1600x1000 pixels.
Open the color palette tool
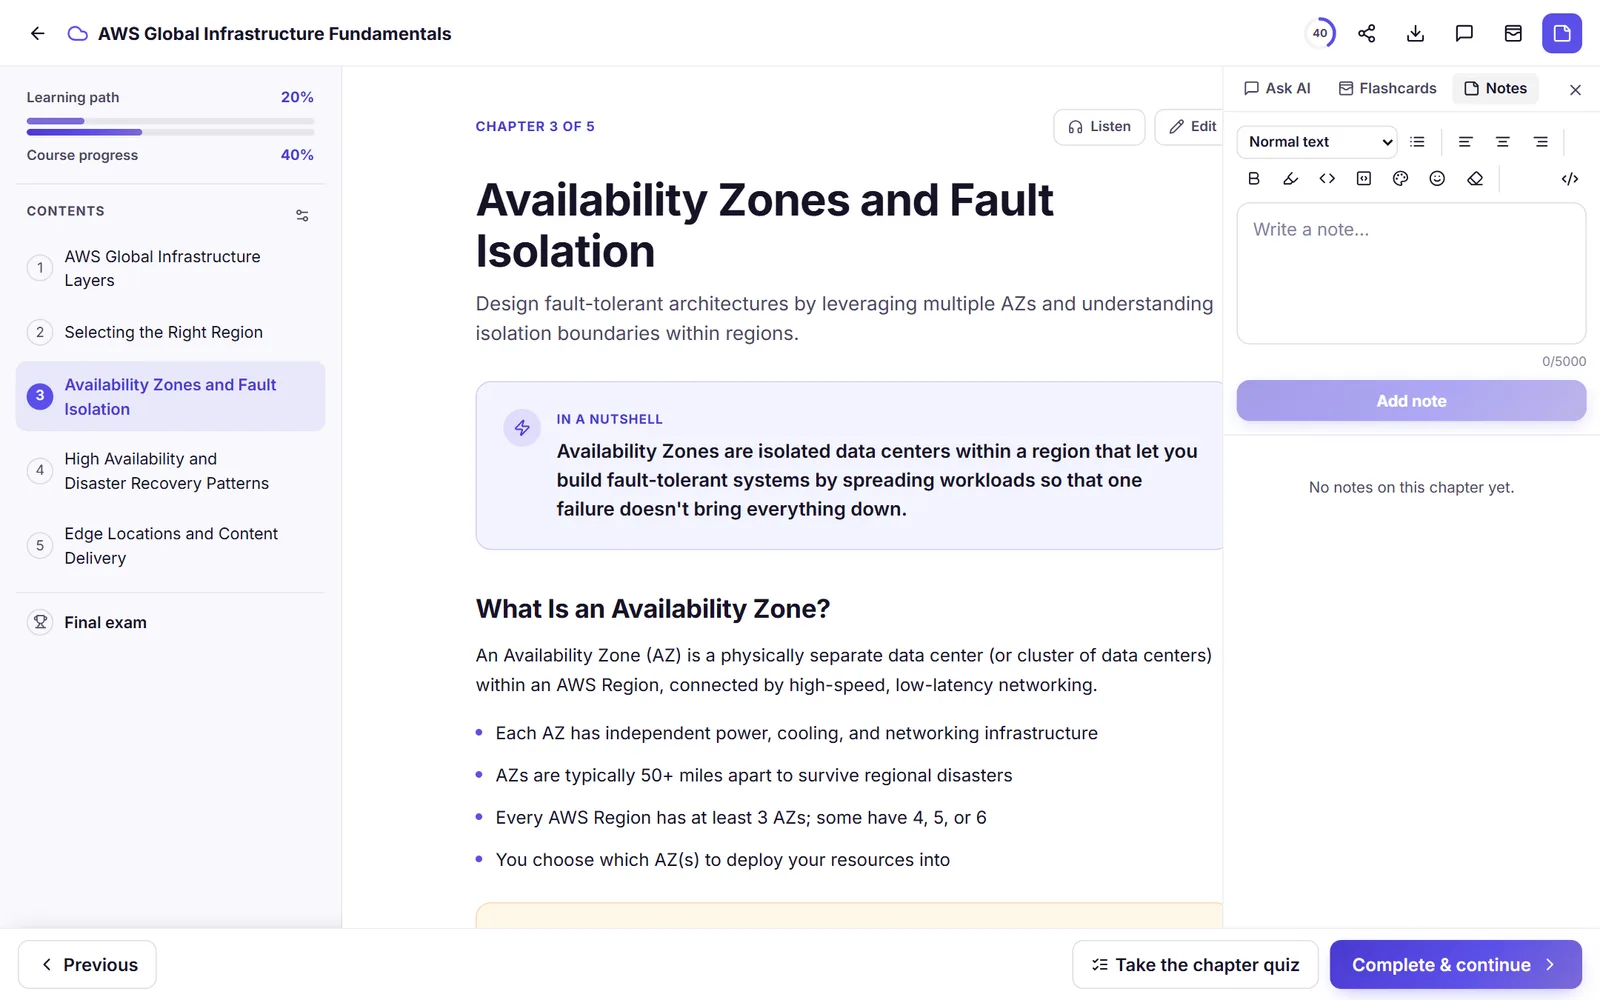(x=1401, y=178)
